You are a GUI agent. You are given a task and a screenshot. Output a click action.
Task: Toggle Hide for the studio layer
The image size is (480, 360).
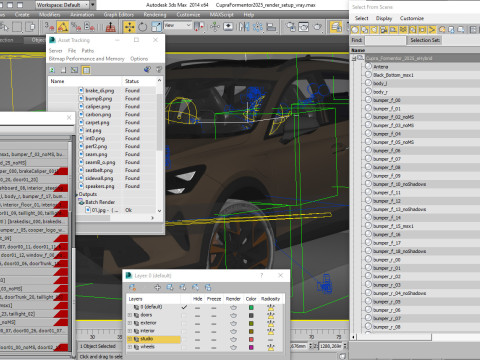tap(197, 339)
